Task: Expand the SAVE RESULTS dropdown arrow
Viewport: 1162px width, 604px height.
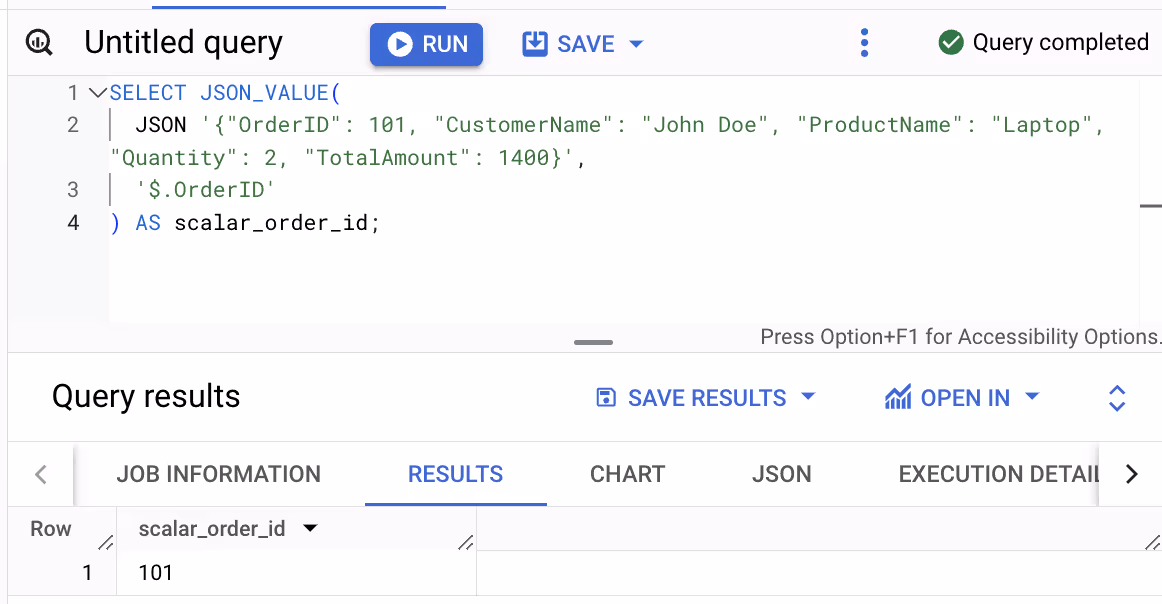Action: tap(809, 396)
